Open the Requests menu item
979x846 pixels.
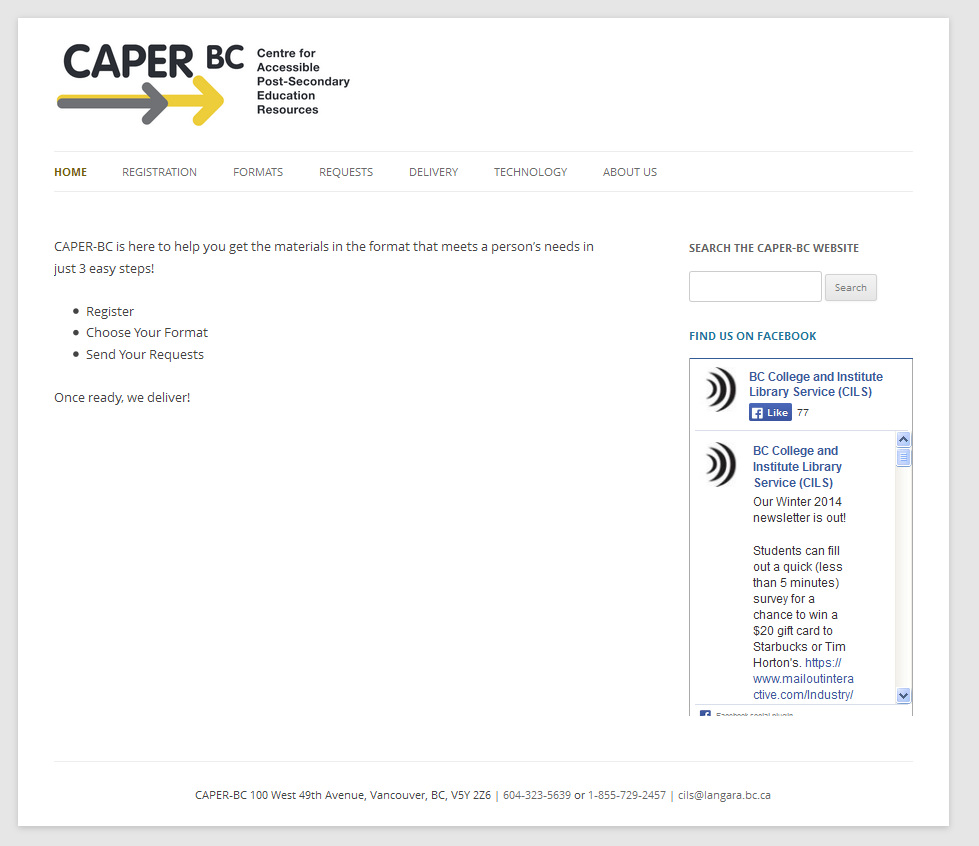pyautogui.click(x=346, y=172)
